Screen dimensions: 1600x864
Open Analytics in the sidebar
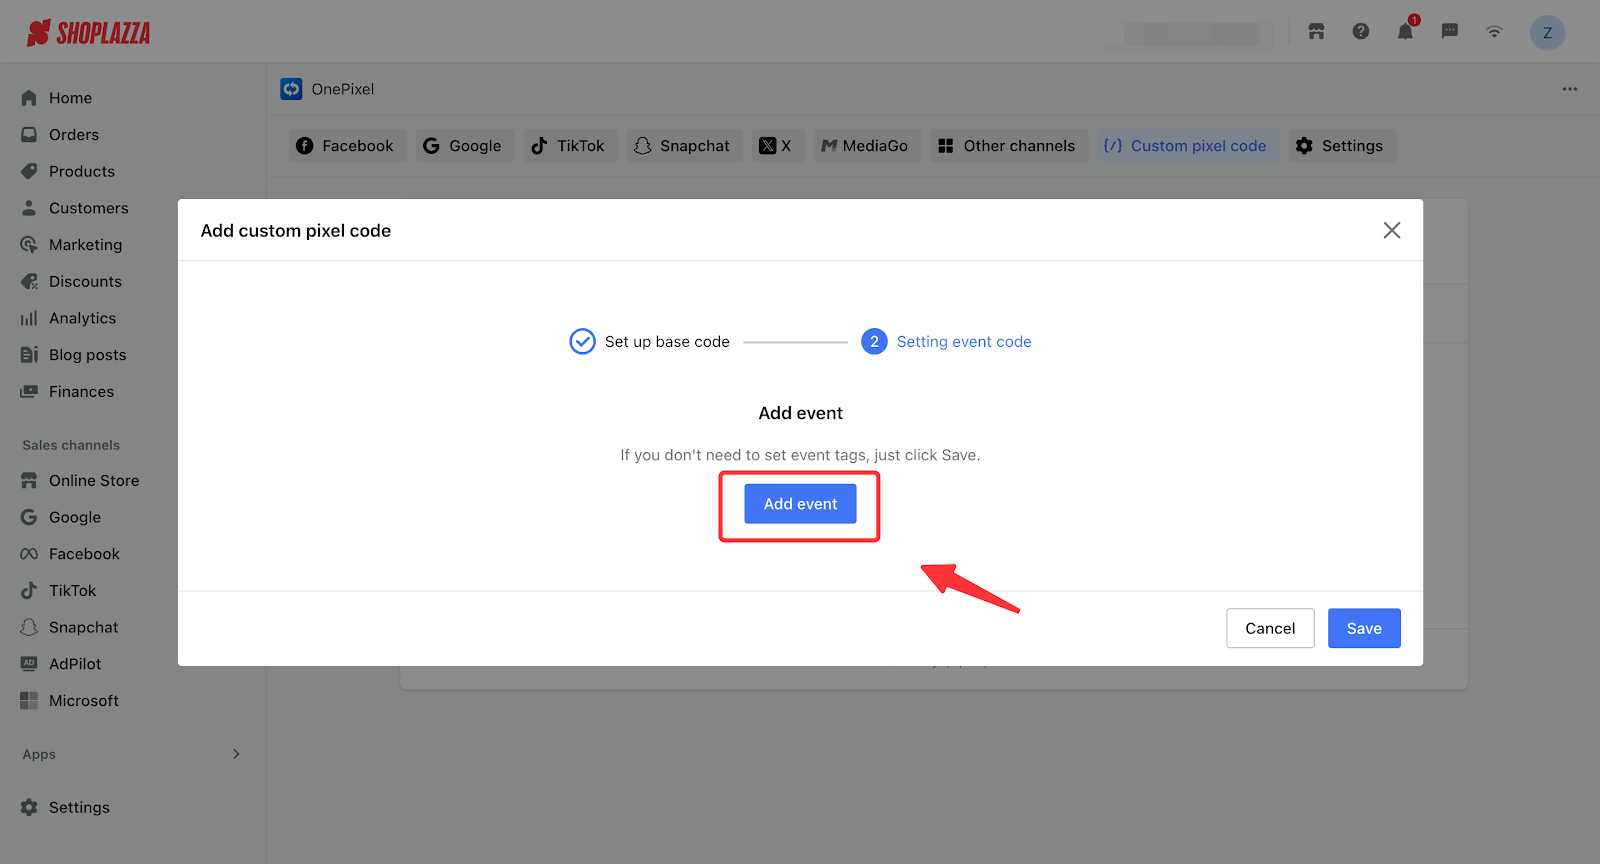pos(82,318)
